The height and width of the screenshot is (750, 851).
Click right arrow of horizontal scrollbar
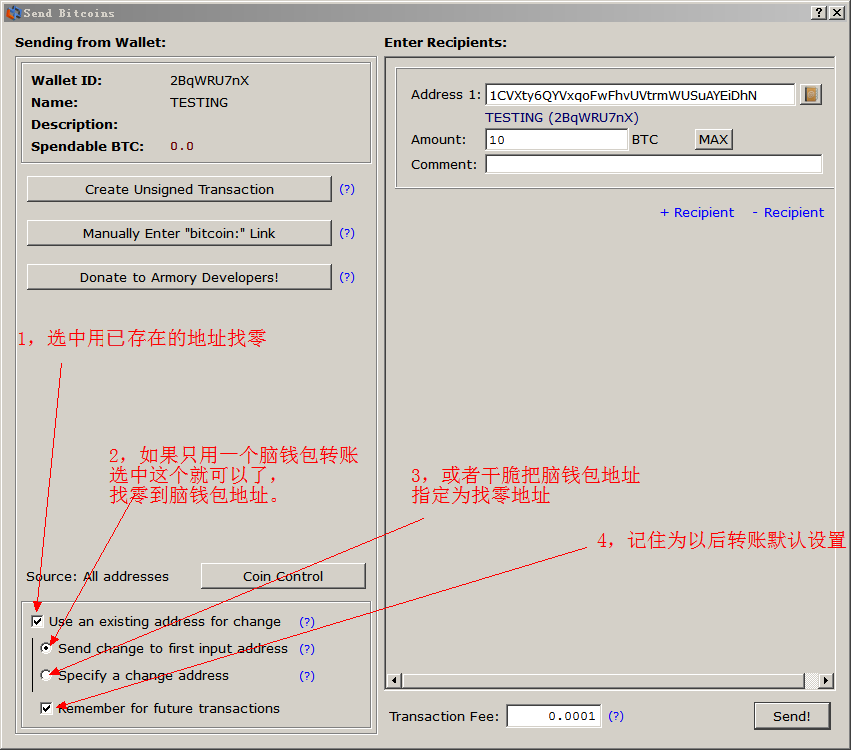pos(825,681)
